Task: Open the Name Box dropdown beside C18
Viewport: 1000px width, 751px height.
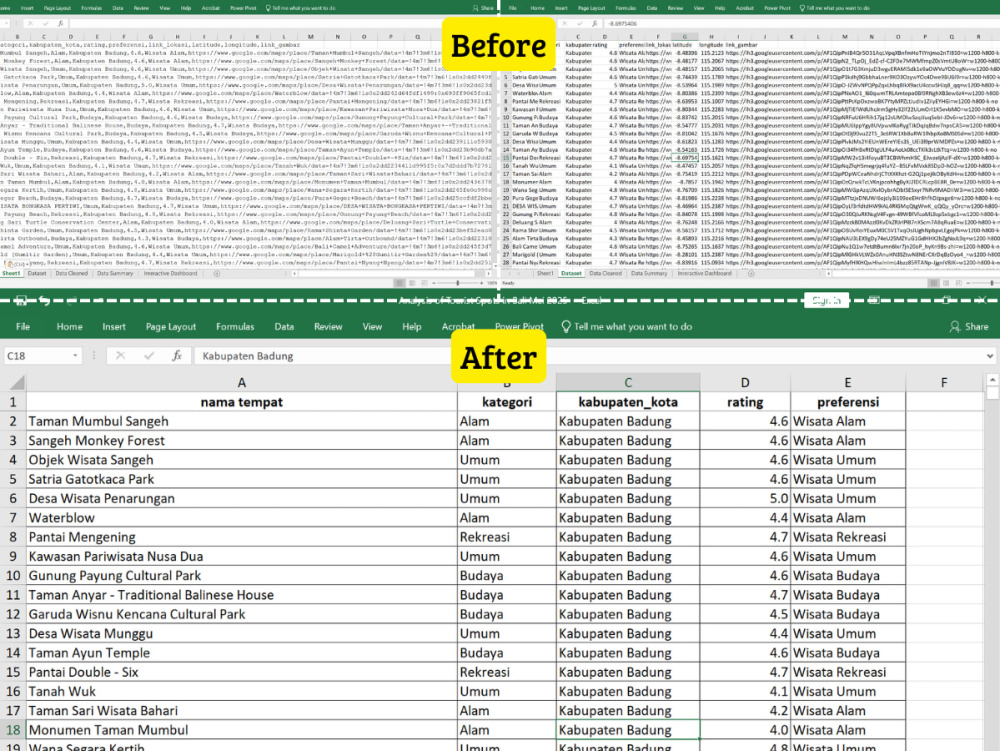Action: pos(75,356)
